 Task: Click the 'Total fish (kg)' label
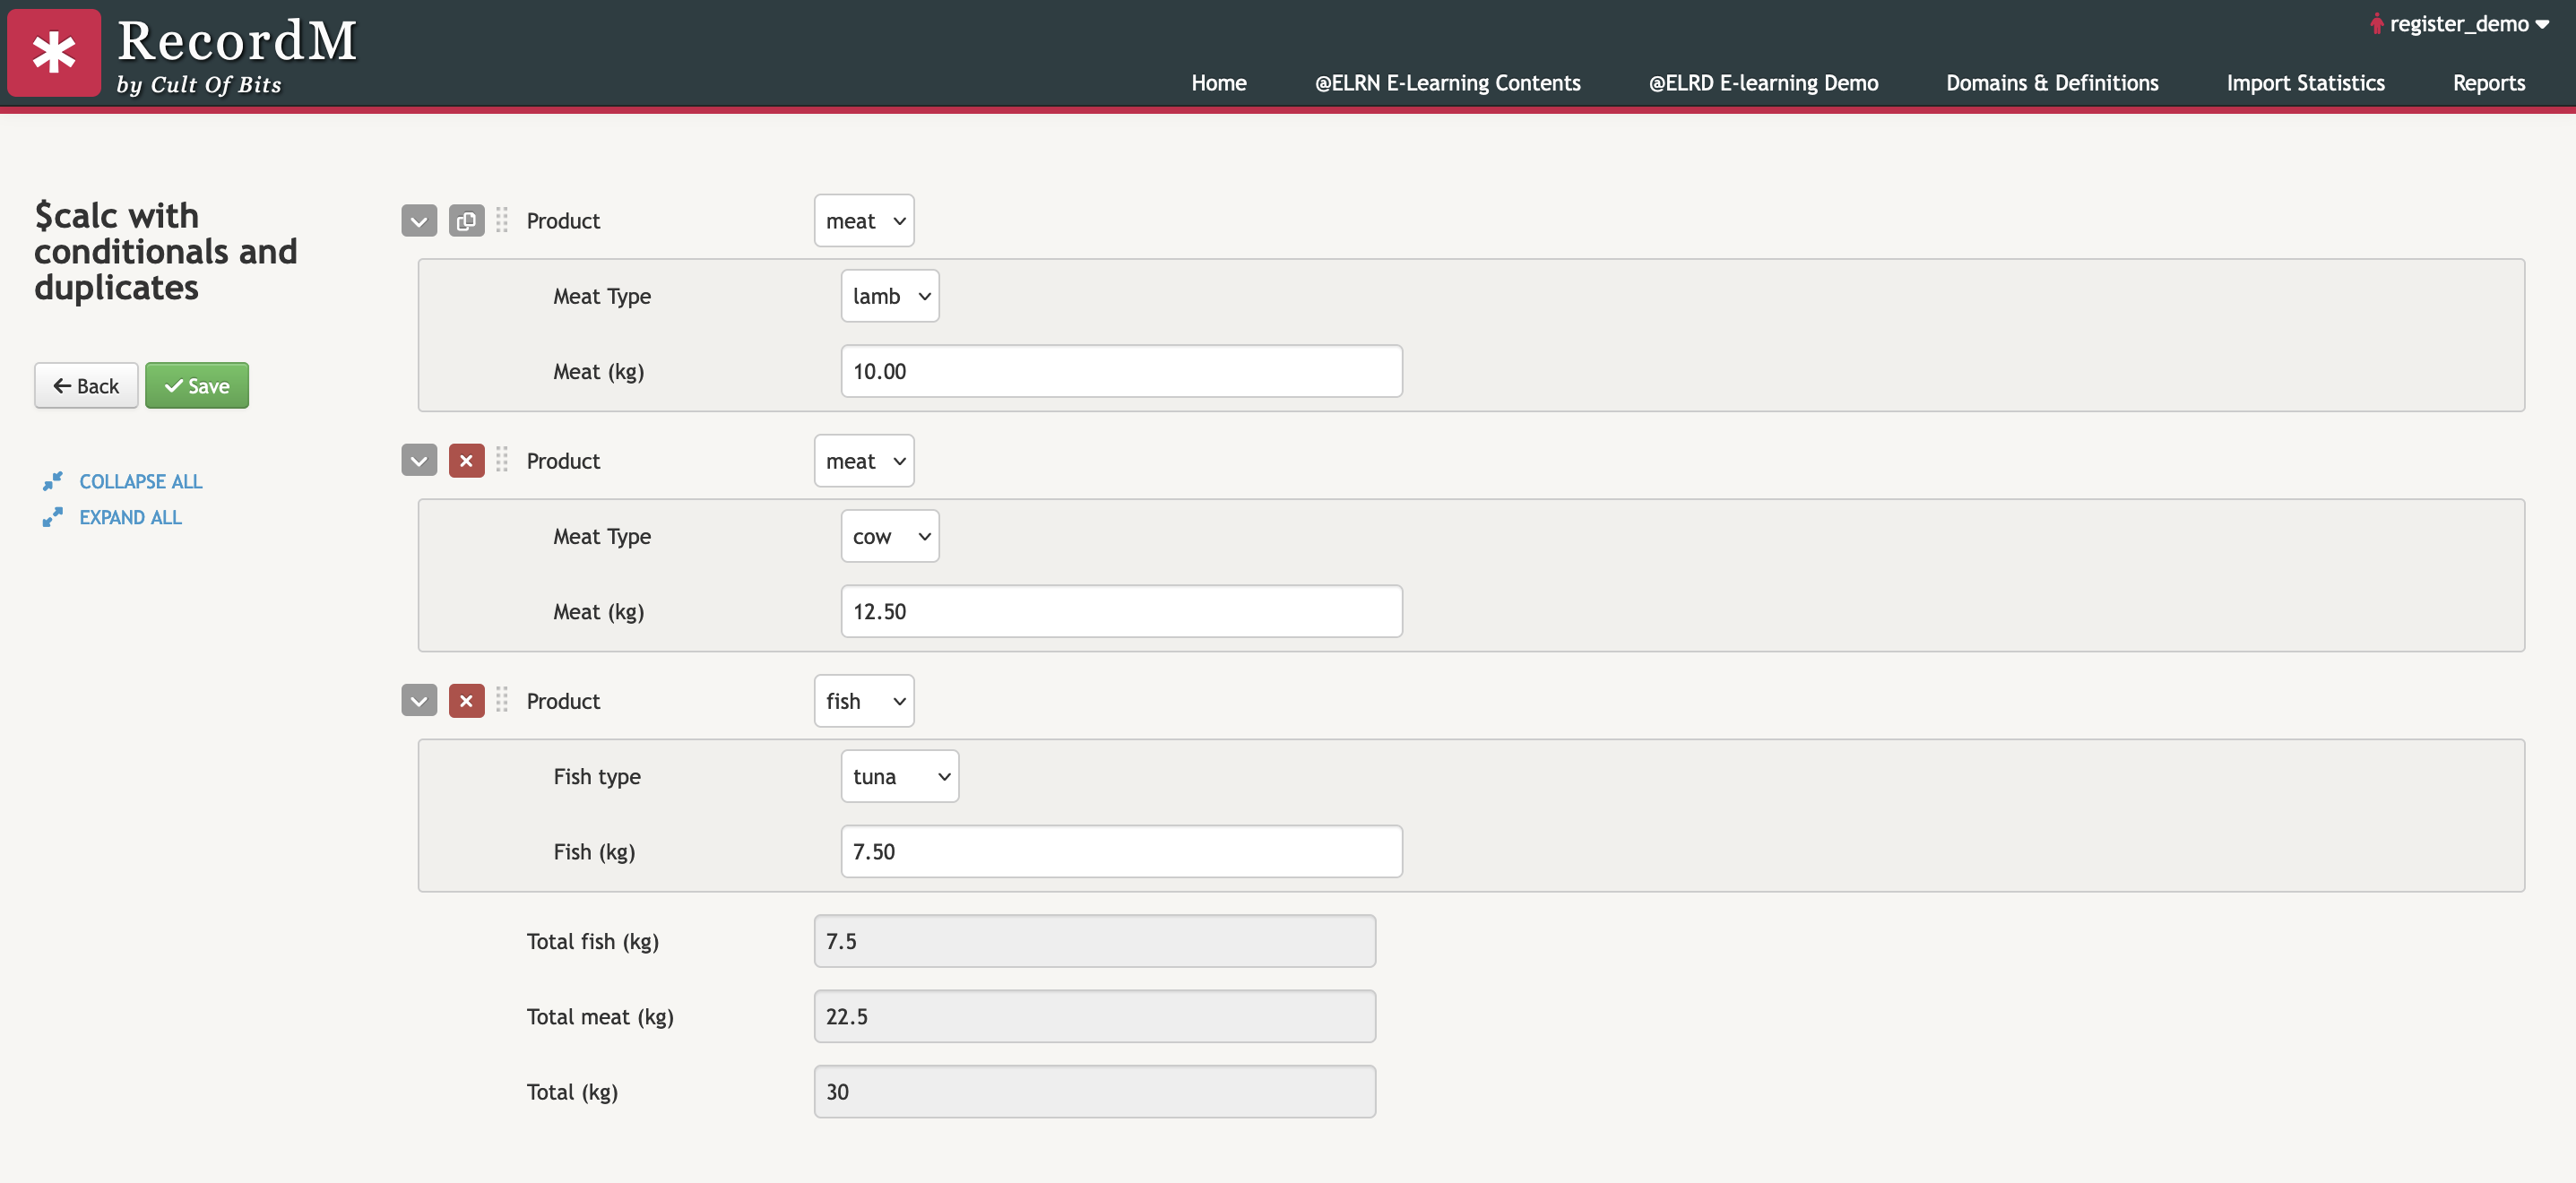coord(593,942)
